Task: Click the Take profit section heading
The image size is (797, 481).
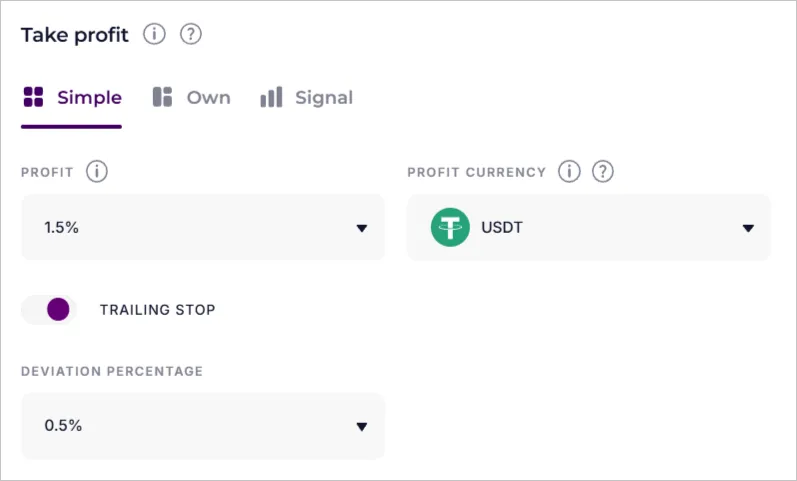Action: click(75, 35)
